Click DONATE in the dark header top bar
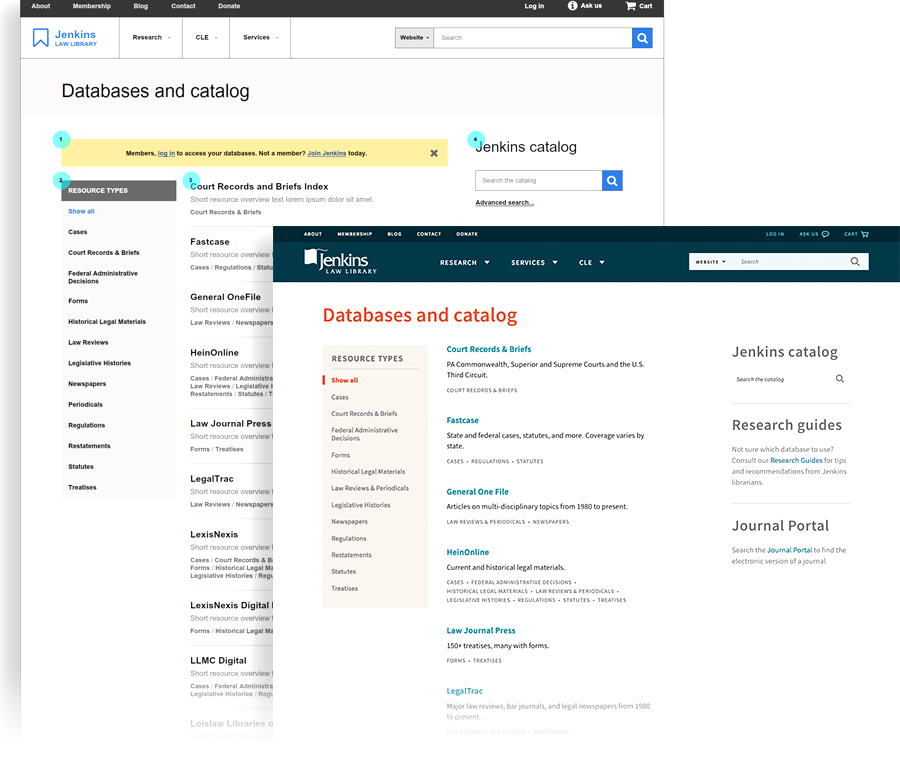Viewport: 900px width, 781px height. [467, 234]
